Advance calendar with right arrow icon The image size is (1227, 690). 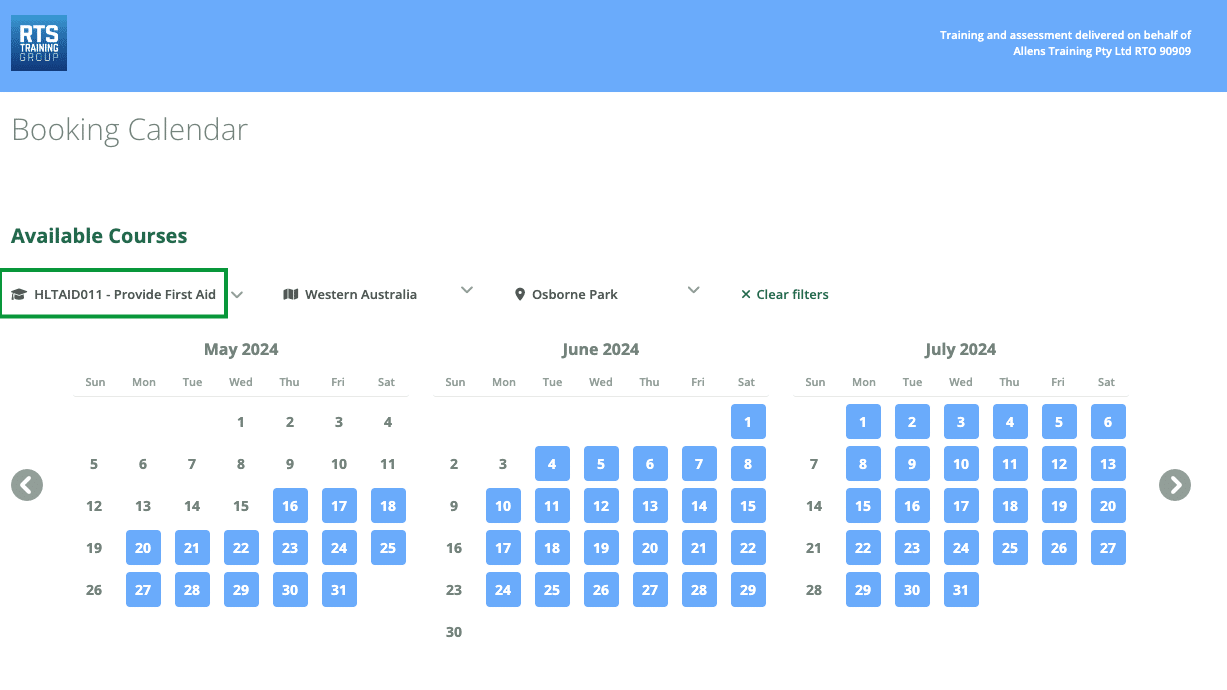(1174, 485)
